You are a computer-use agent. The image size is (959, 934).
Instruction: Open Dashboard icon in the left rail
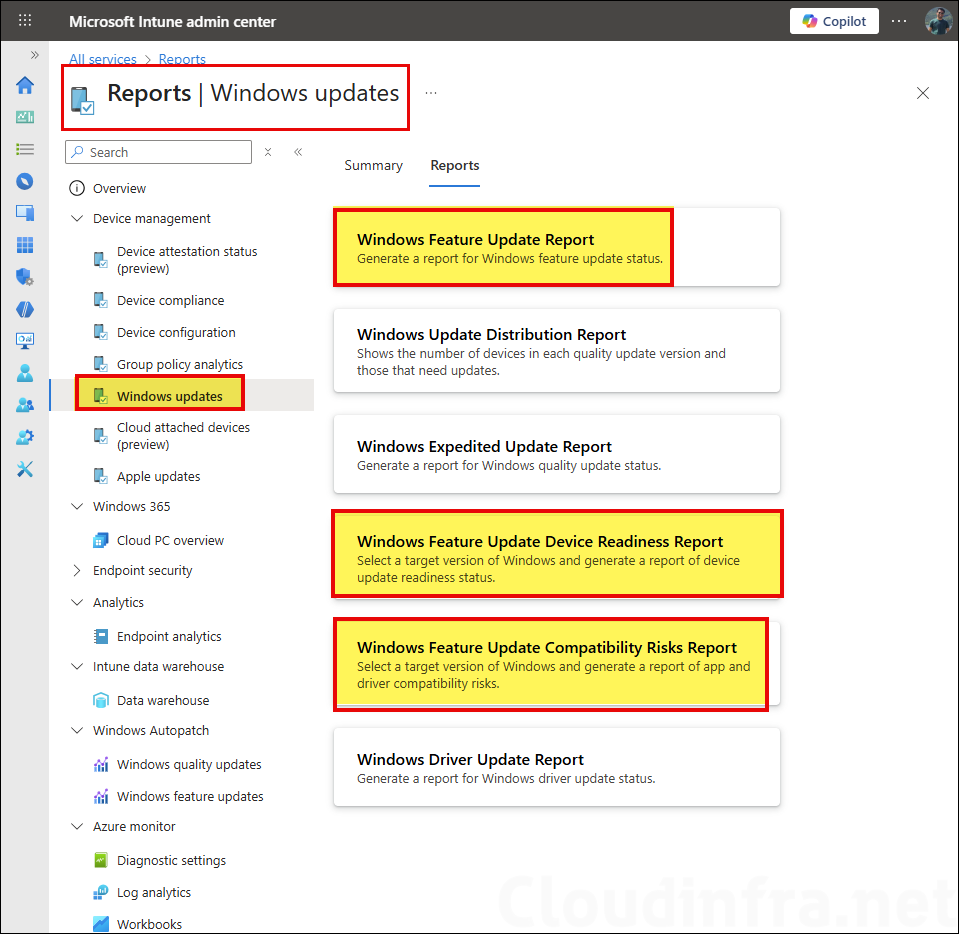point(25,117)
